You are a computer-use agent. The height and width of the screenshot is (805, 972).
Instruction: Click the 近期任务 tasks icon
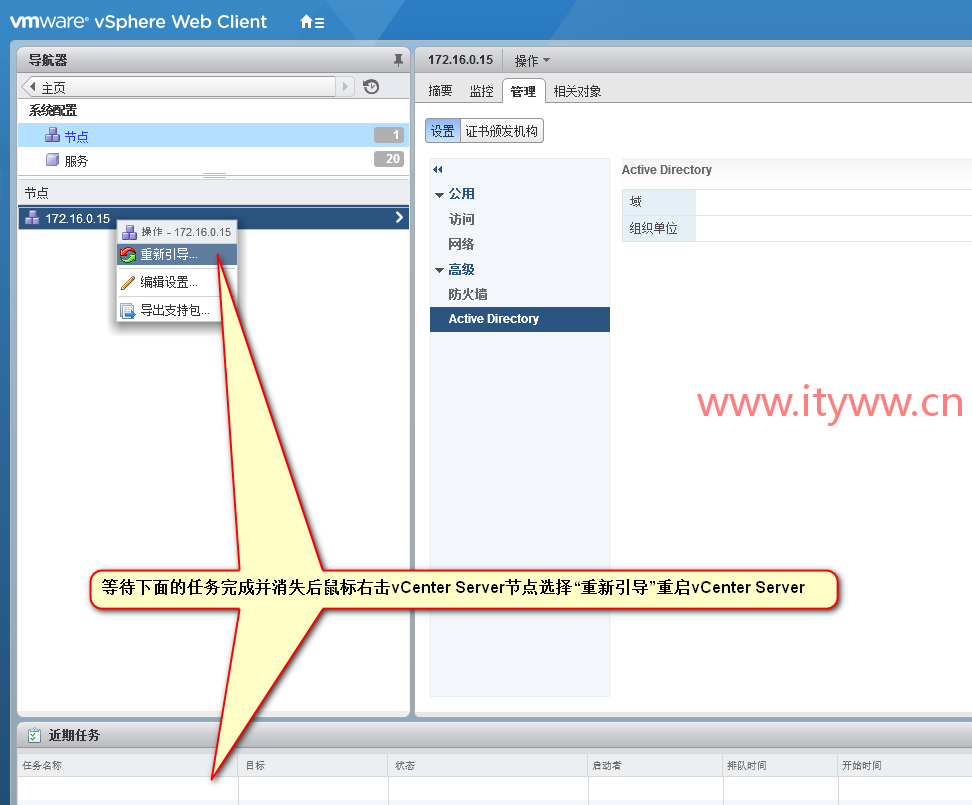34,735
